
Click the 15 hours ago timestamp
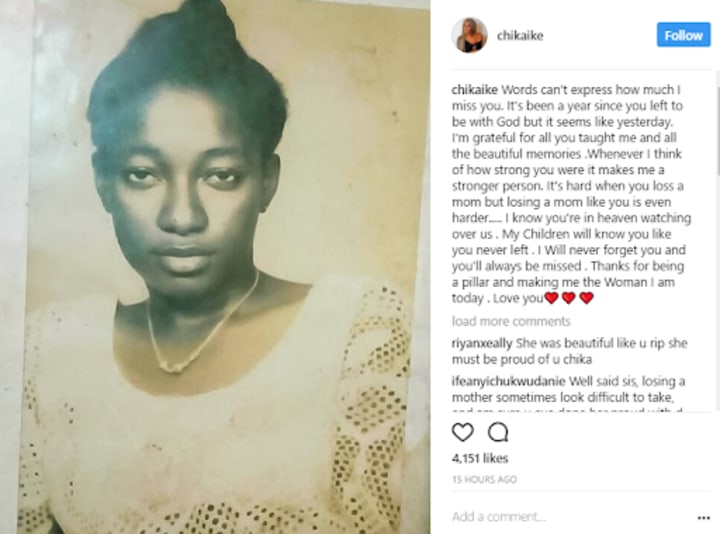484,479
